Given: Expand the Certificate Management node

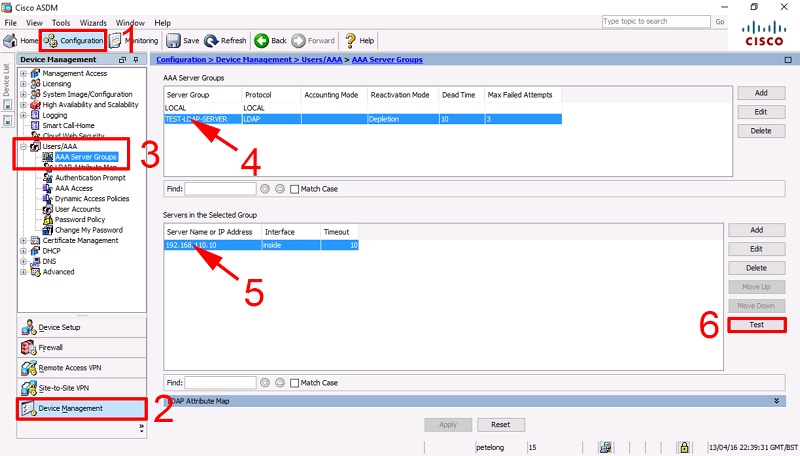Looking at the screenshot, I should pyautogui.click(x=23, y=240).
